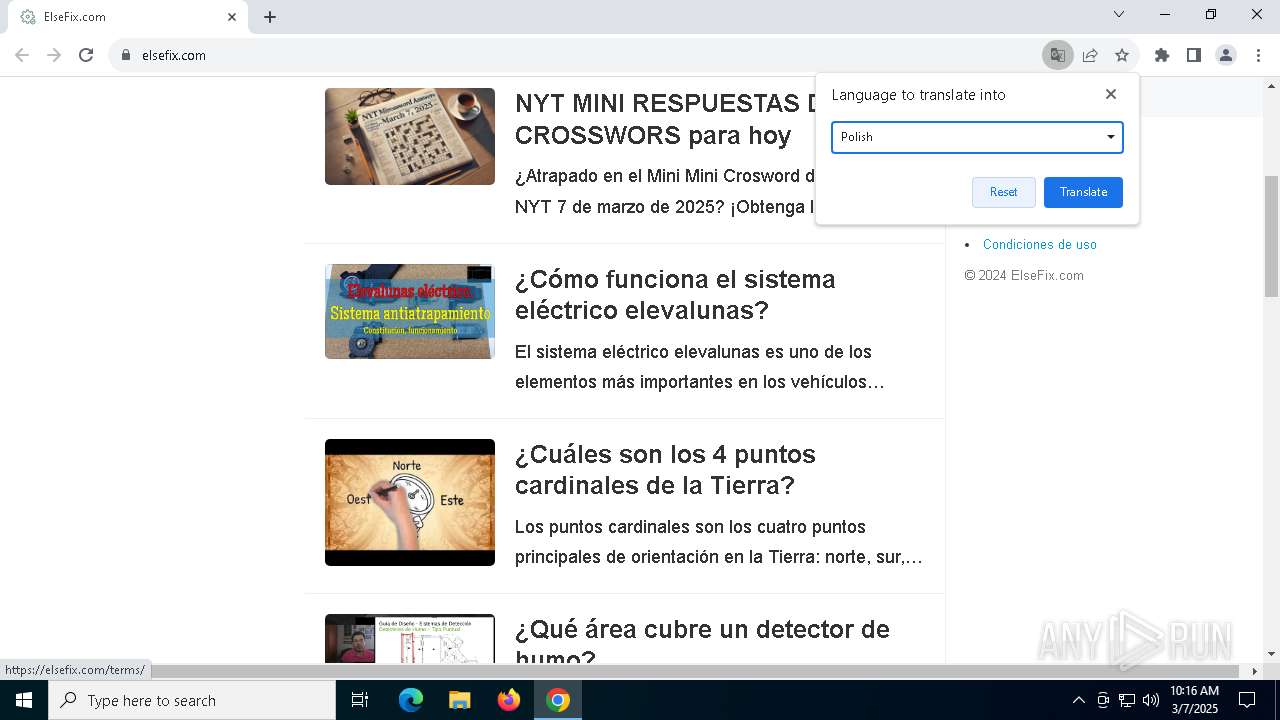1280x720 pixels.
Task: Go back to previous page
Action: click(x=22, y=55)
